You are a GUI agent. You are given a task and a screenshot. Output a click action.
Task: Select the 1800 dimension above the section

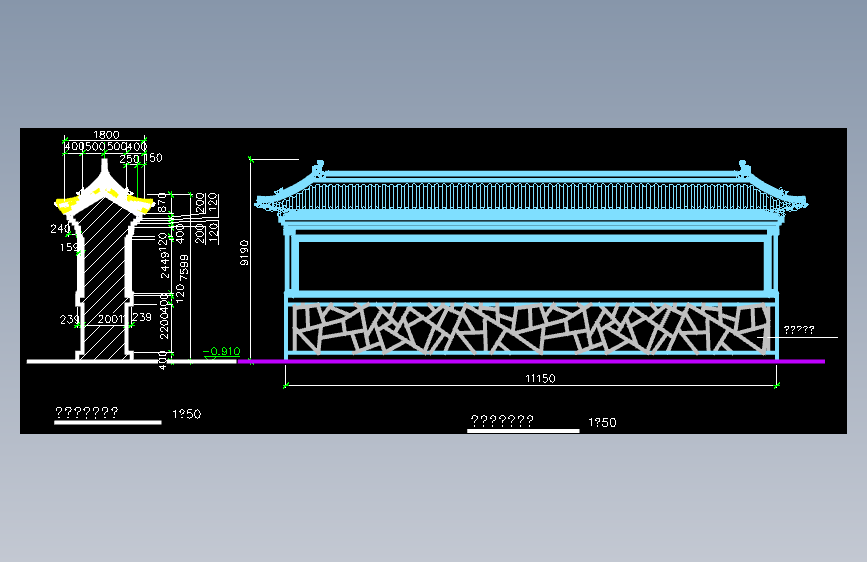coord(106,134)
